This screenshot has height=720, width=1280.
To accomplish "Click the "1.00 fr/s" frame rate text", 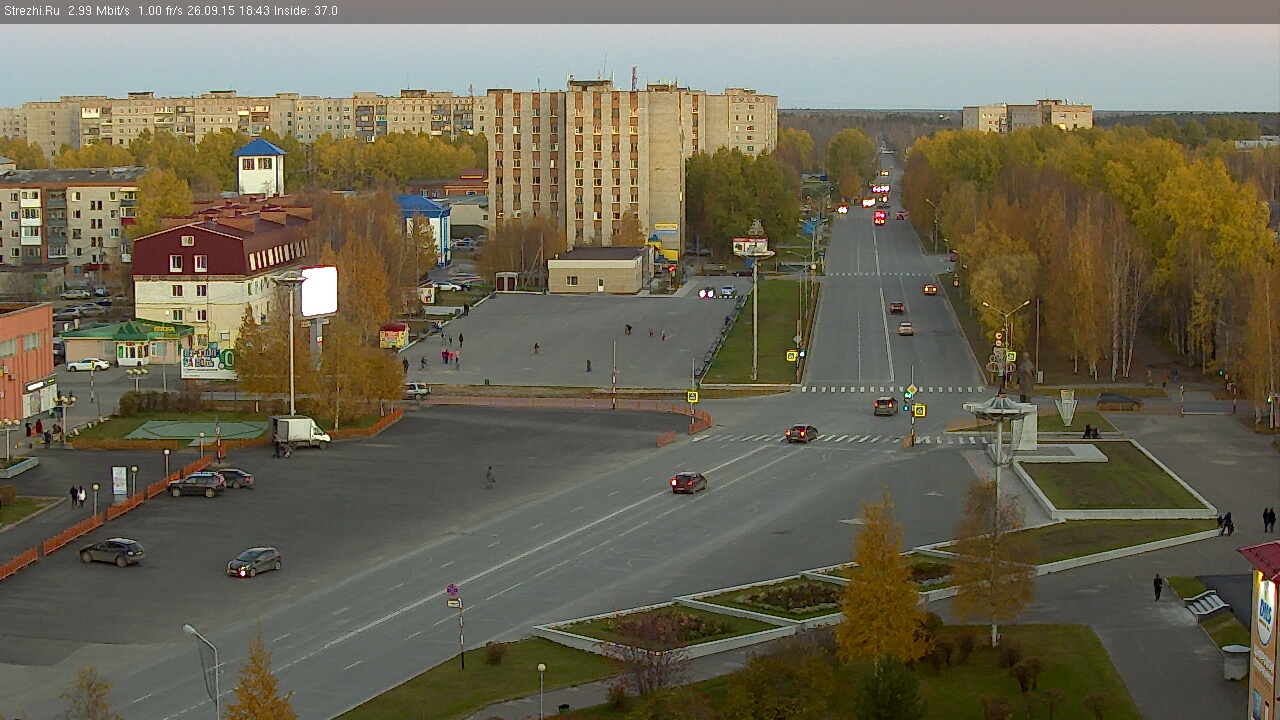I will click(x=161, y=11).
